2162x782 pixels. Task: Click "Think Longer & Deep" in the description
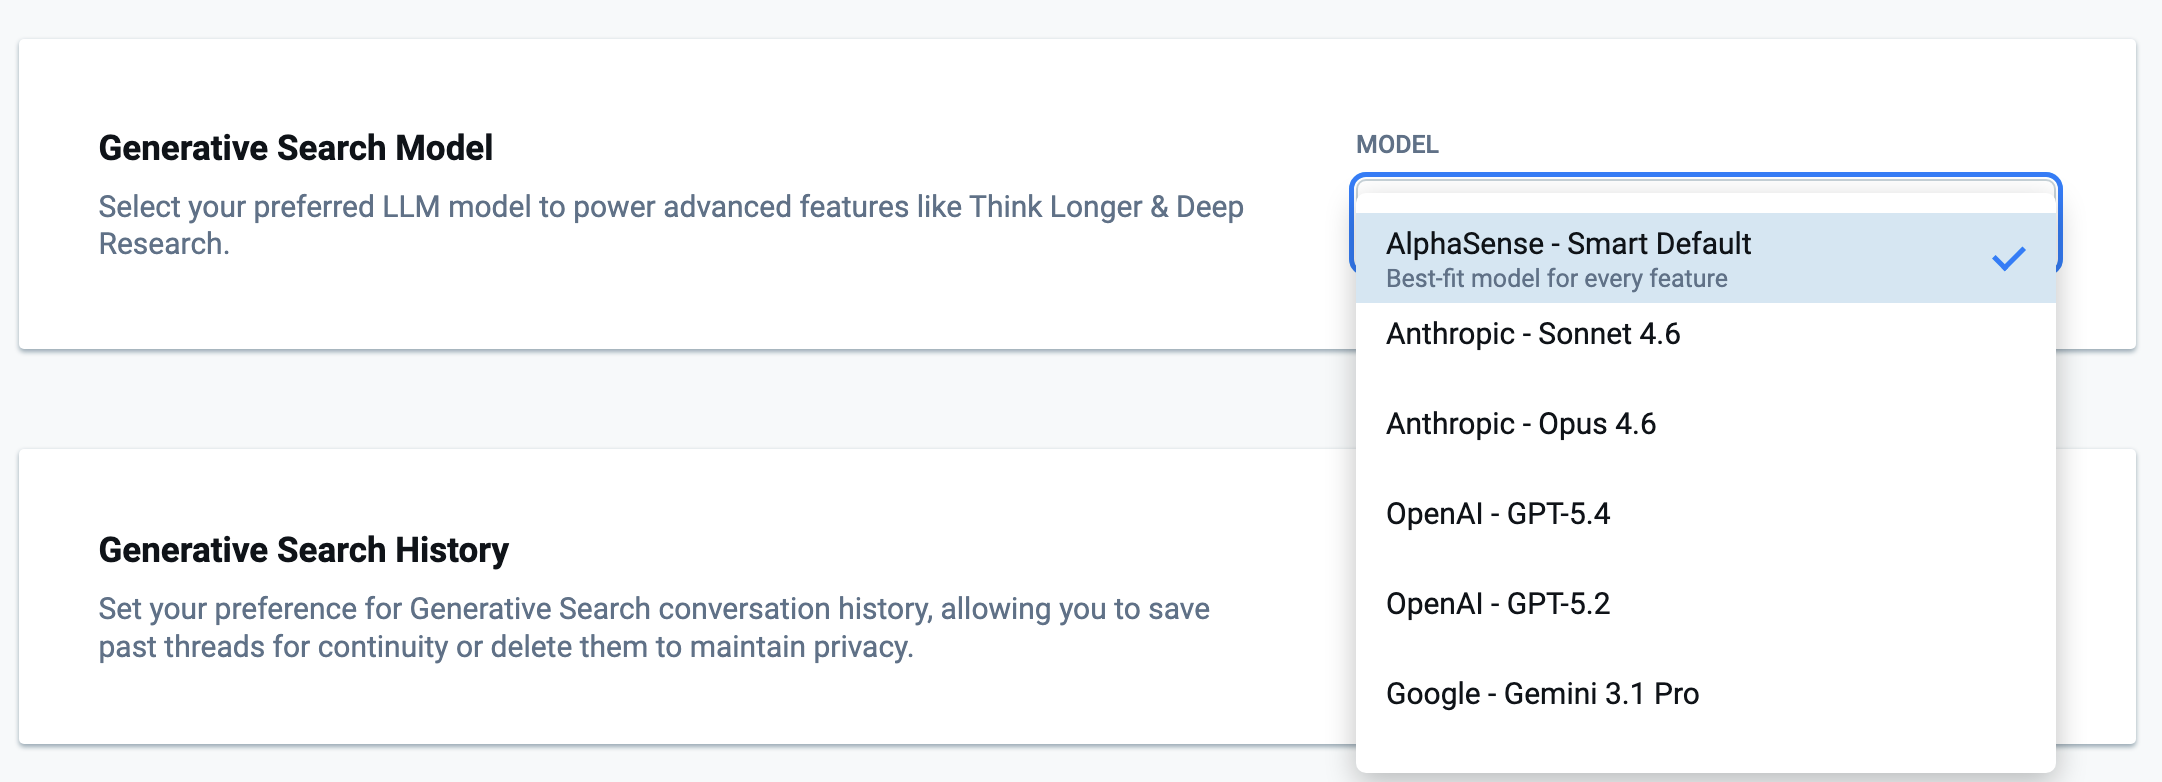coord(1106,207)
